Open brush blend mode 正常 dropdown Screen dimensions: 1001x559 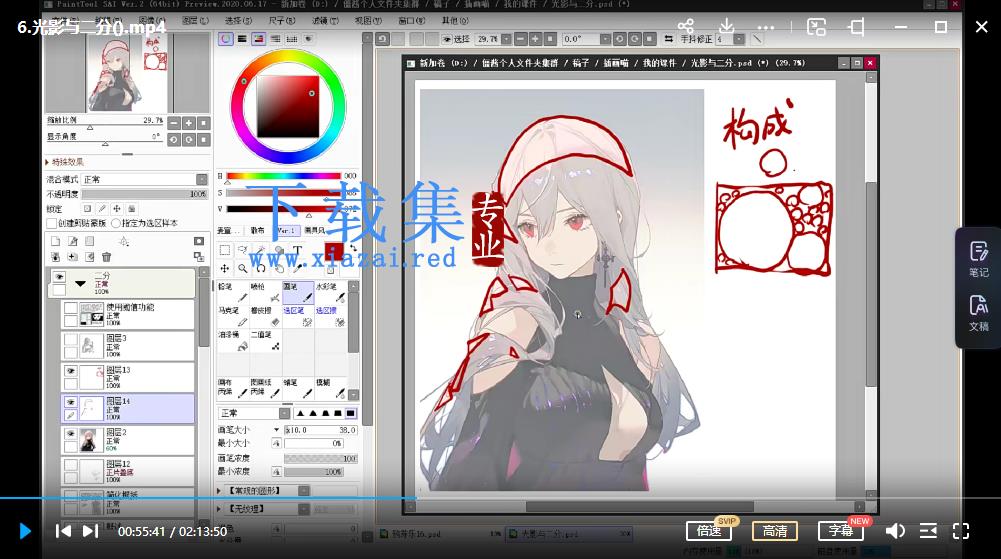click(x=252, y=414)
